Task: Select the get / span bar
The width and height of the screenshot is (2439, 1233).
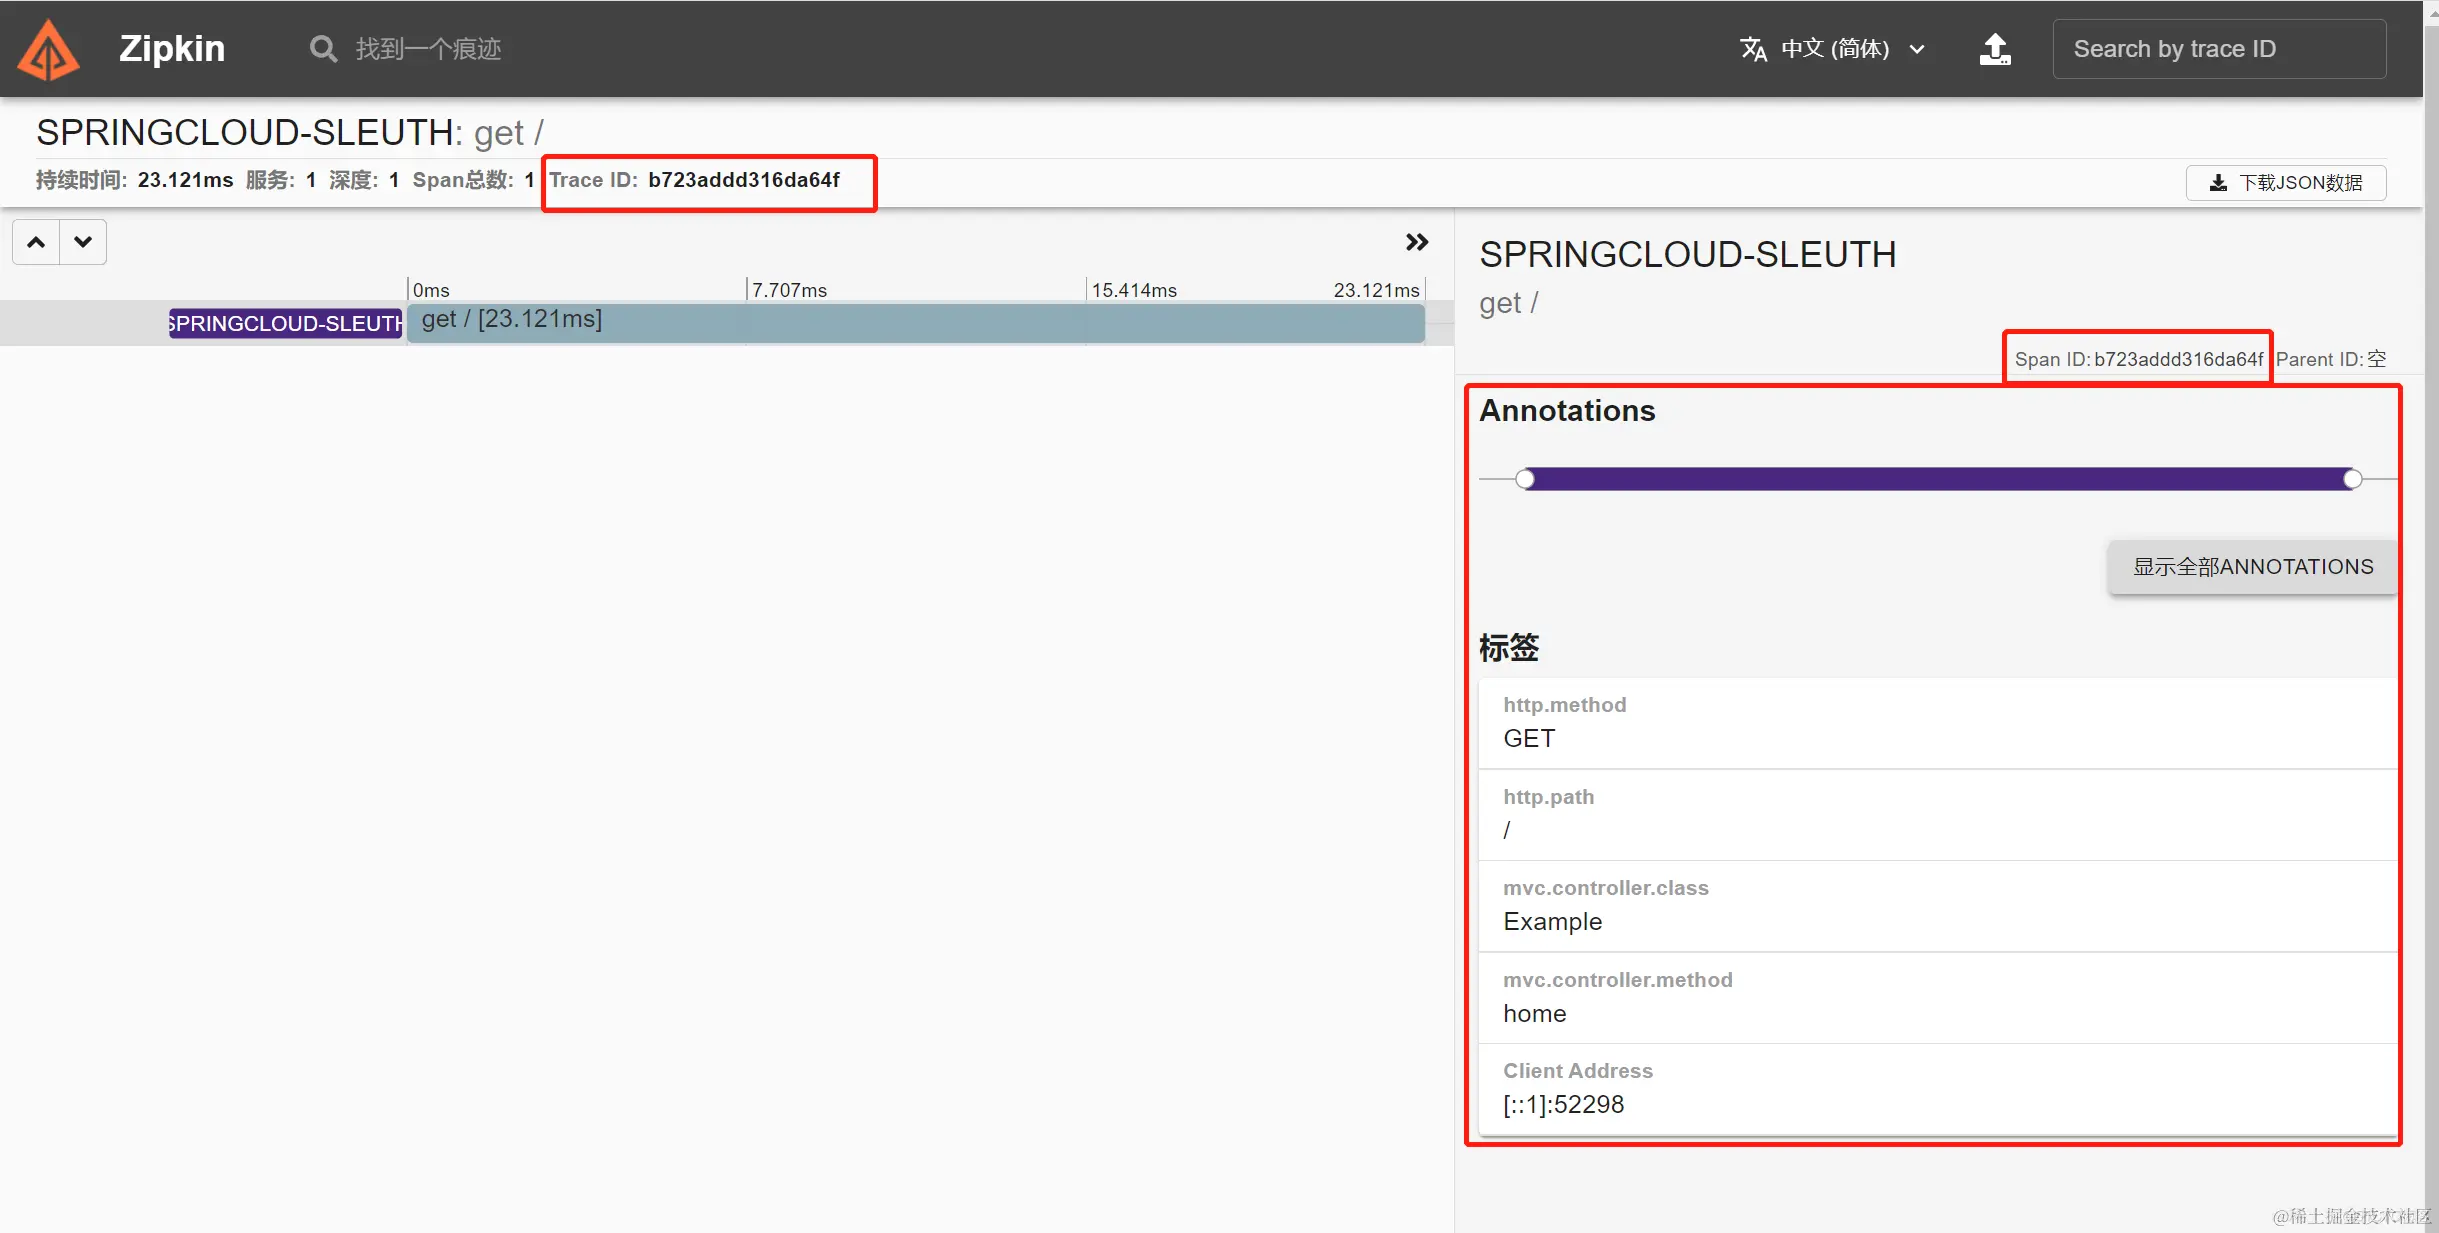Action: click(915, 323)
